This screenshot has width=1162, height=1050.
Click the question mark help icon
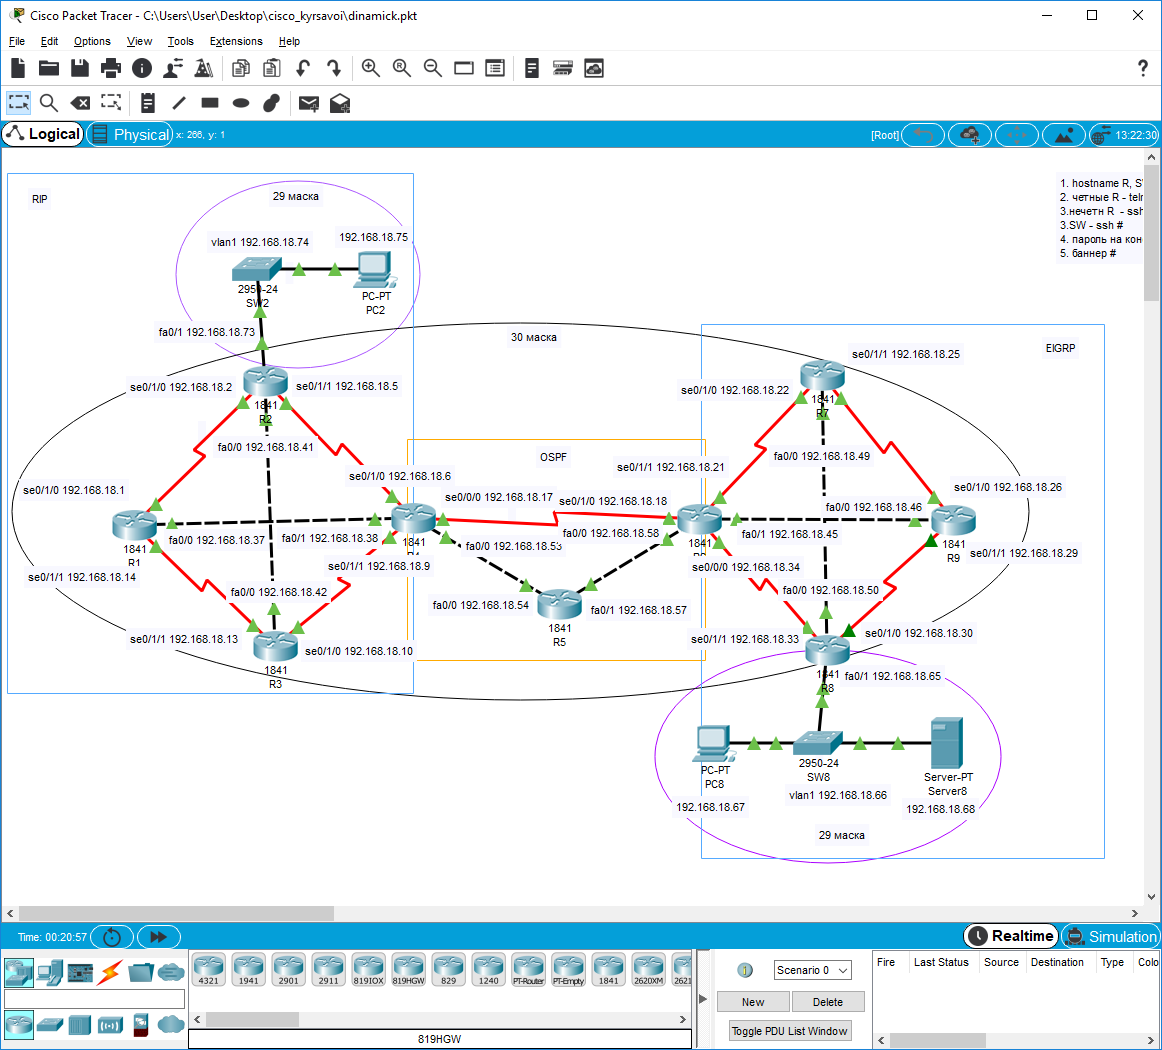[1143, 68]
